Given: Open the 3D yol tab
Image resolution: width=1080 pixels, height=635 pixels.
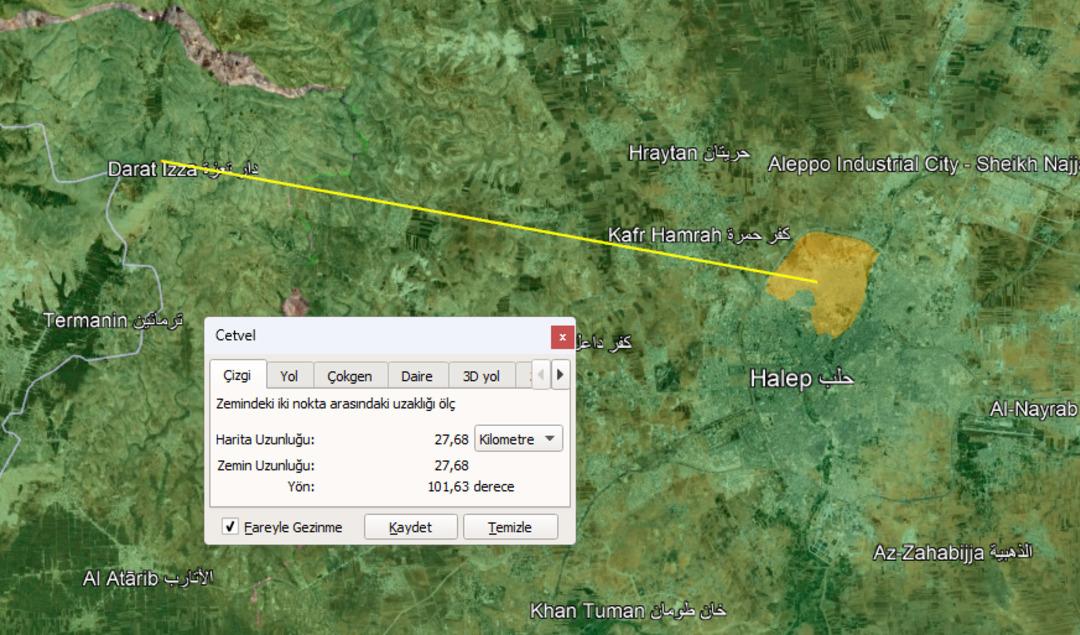Looking at the screenshot, I should [481, 376].
